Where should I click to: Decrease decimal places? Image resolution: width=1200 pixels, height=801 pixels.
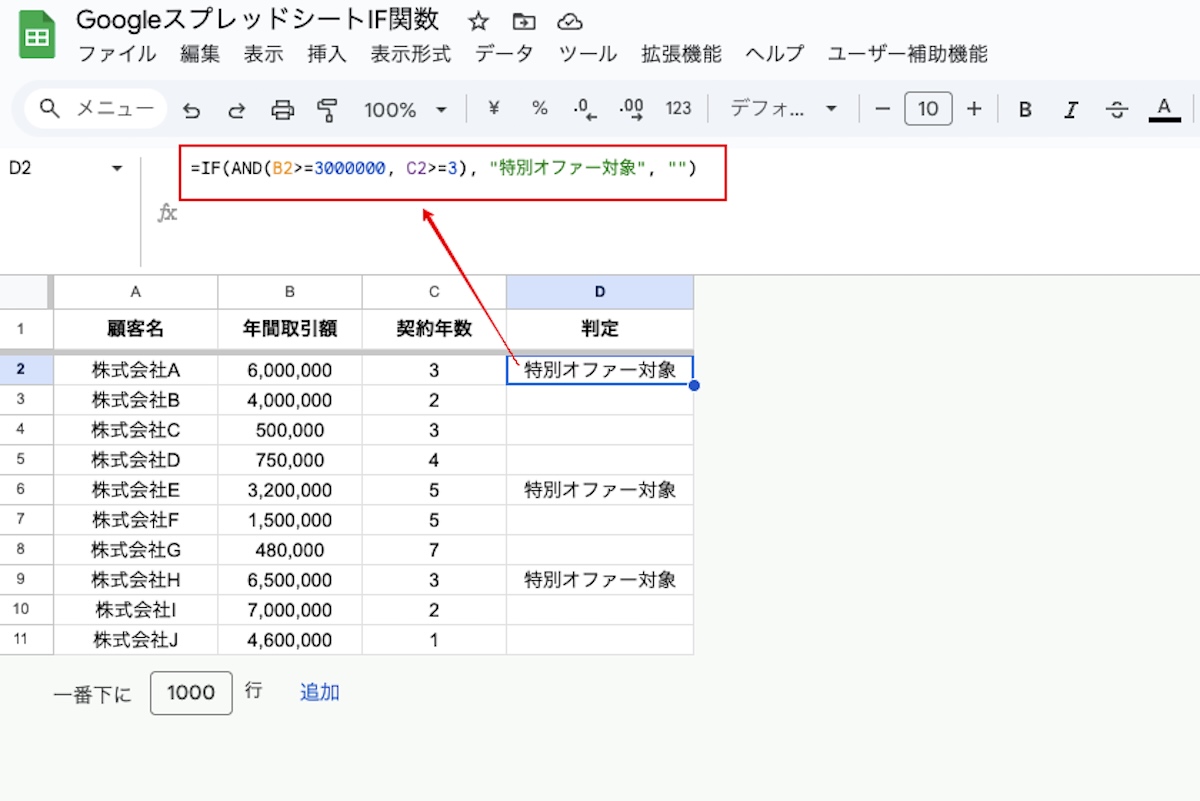coord(585,109)
